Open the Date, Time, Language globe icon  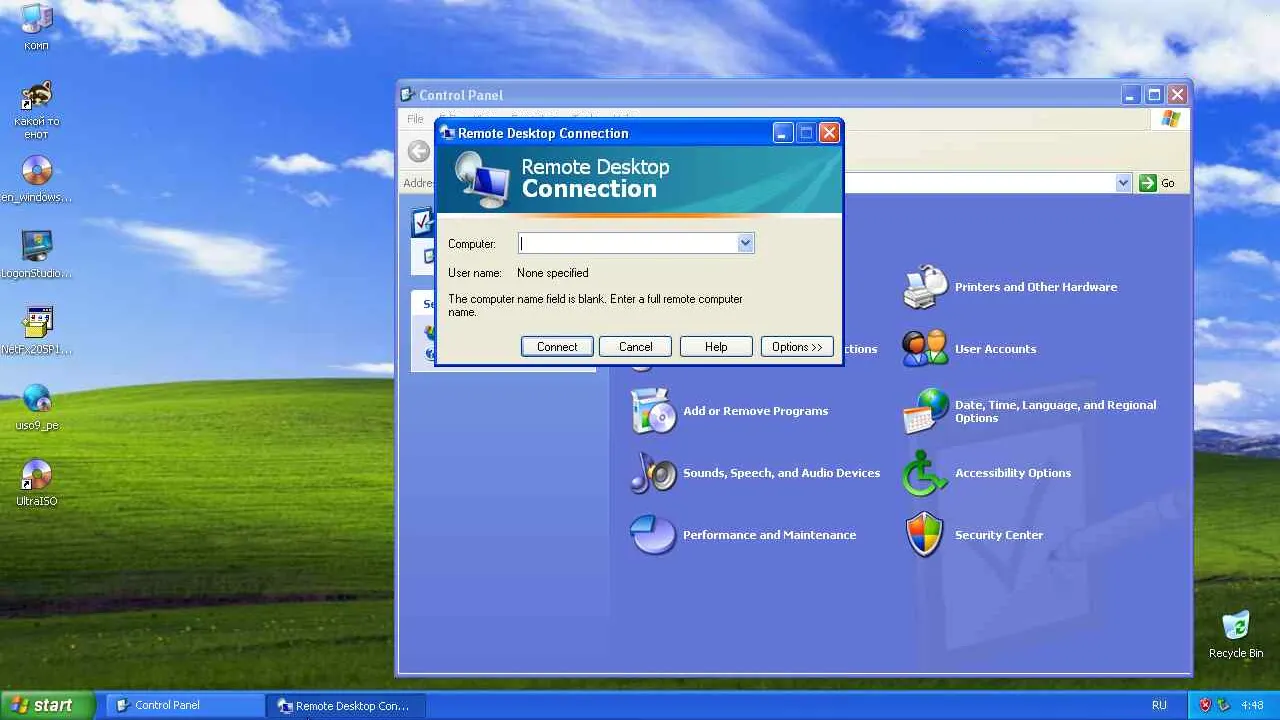(925, 411)
